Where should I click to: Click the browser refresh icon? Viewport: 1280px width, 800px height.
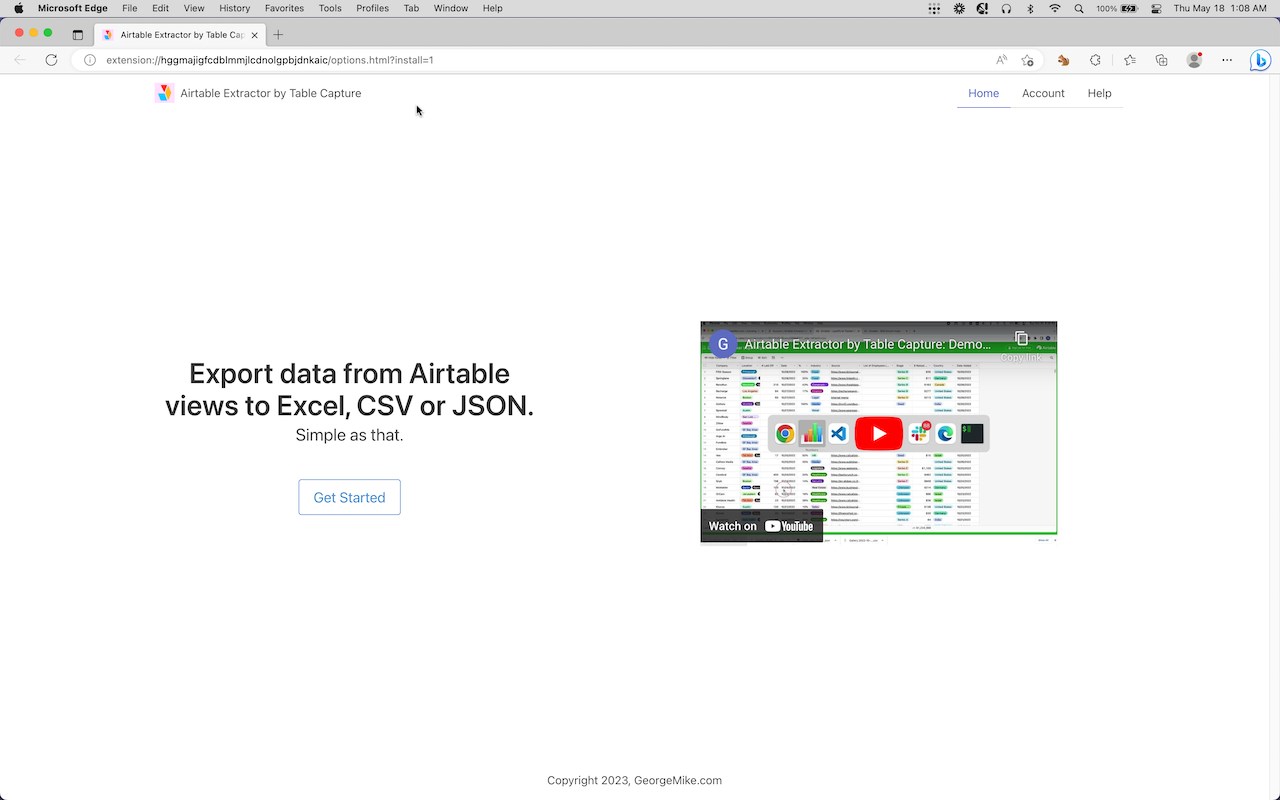coord(51,60)
